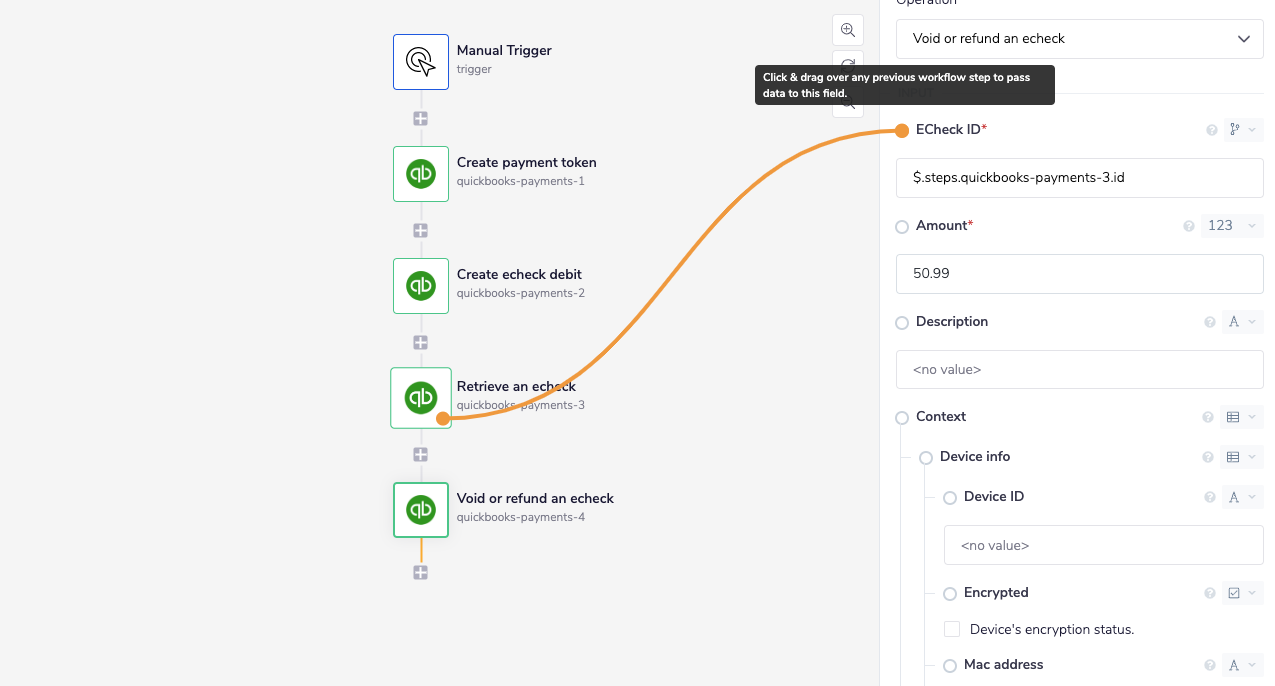The width and height of the screenshot is (1275, 686).
Task: Check the Device's encryption status checkbox
Action: [951, 628]
